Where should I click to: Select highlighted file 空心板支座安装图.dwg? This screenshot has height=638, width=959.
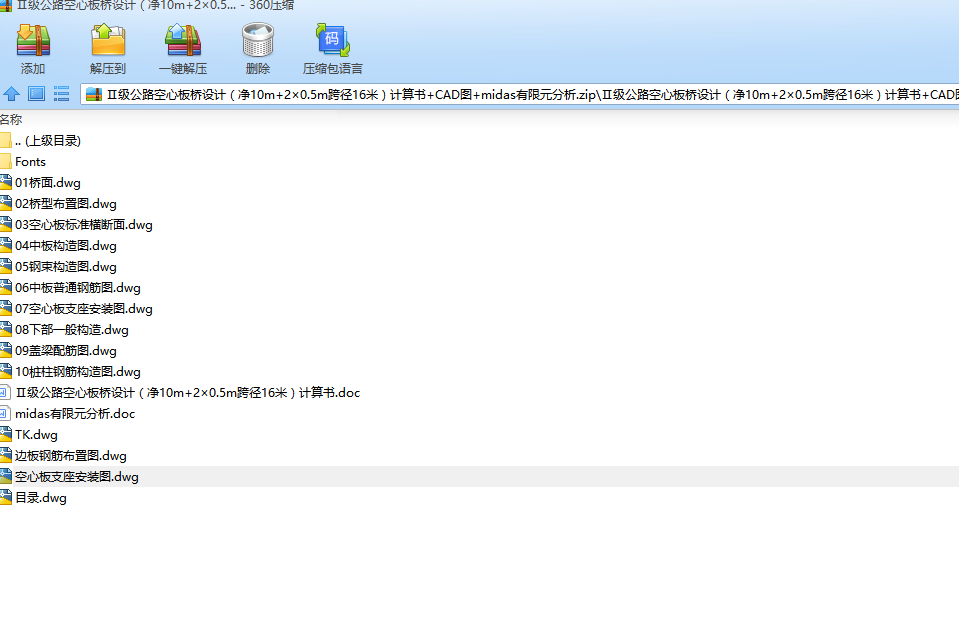click(76, 477)
